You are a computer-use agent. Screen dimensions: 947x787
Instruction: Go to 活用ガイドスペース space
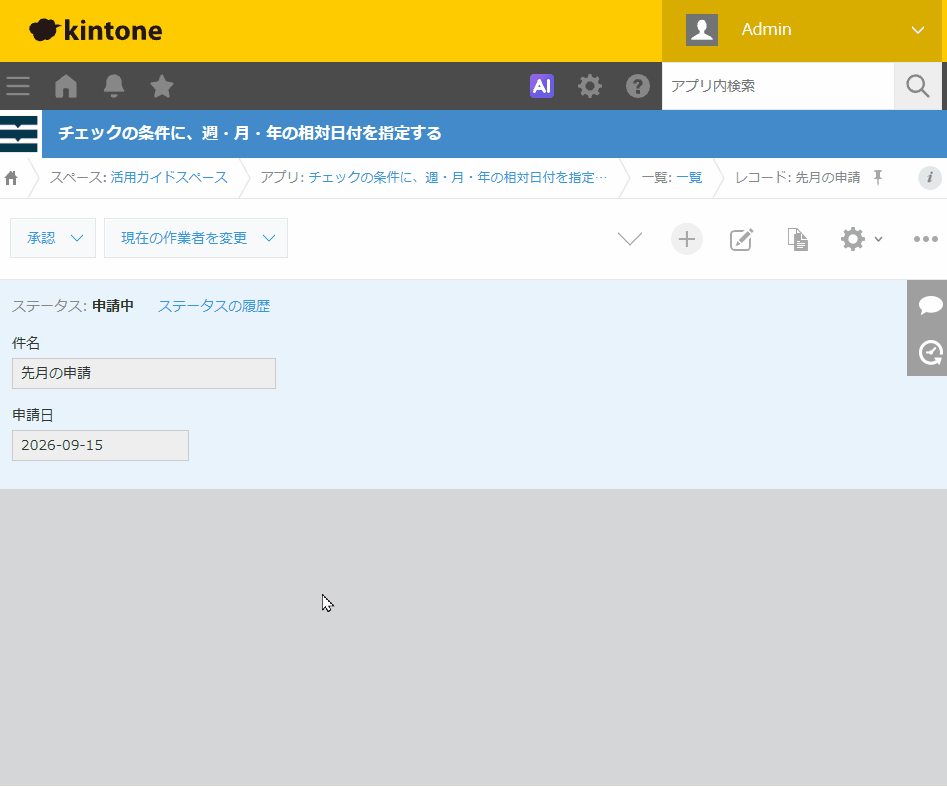click(x=169, y=178)
